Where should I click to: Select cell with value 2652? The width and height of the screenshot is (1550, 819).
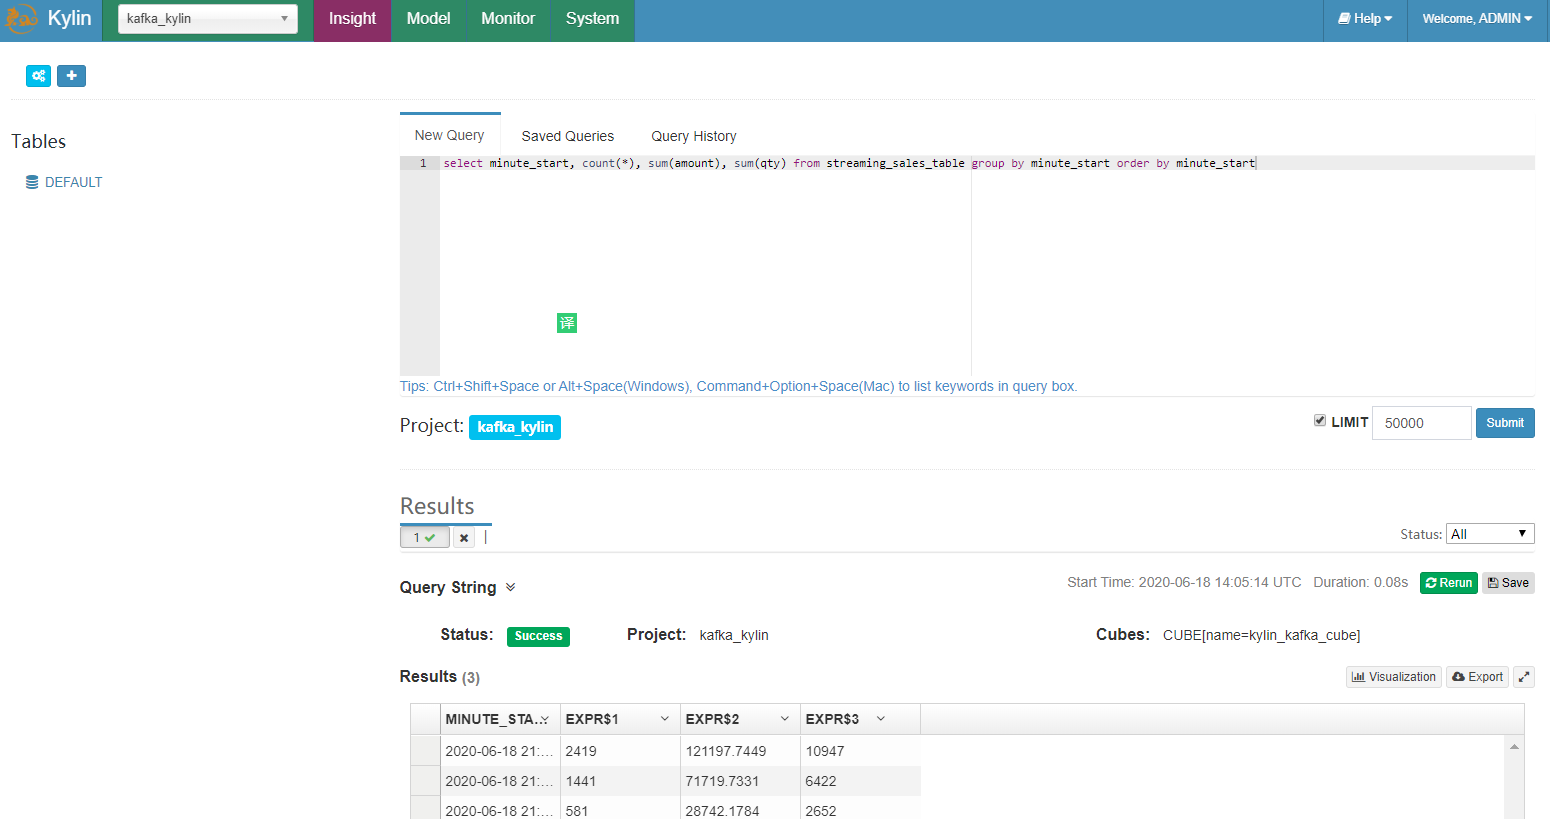click(x=860, y=808)
